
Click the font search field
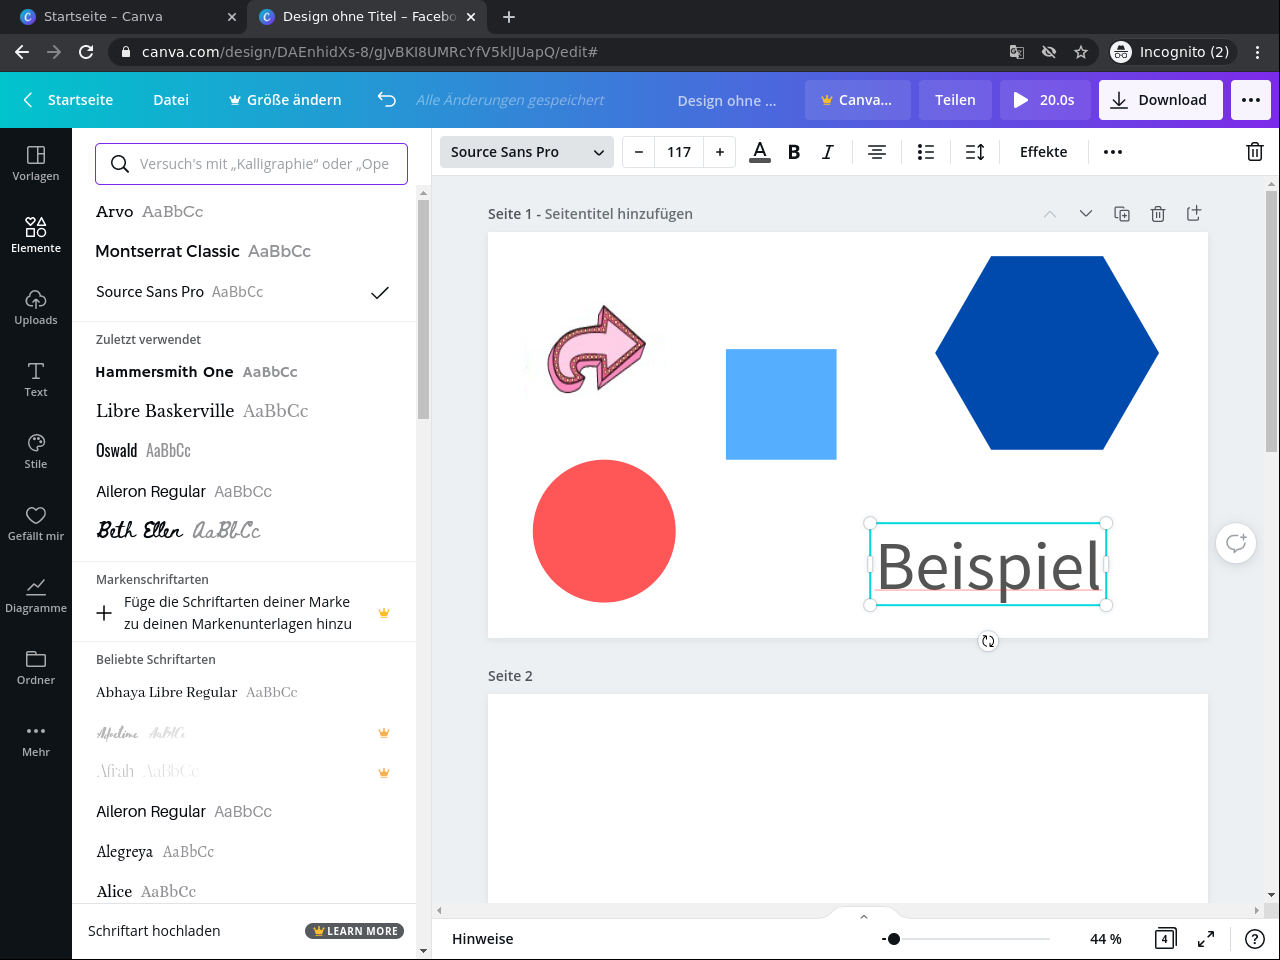[252, 164]
